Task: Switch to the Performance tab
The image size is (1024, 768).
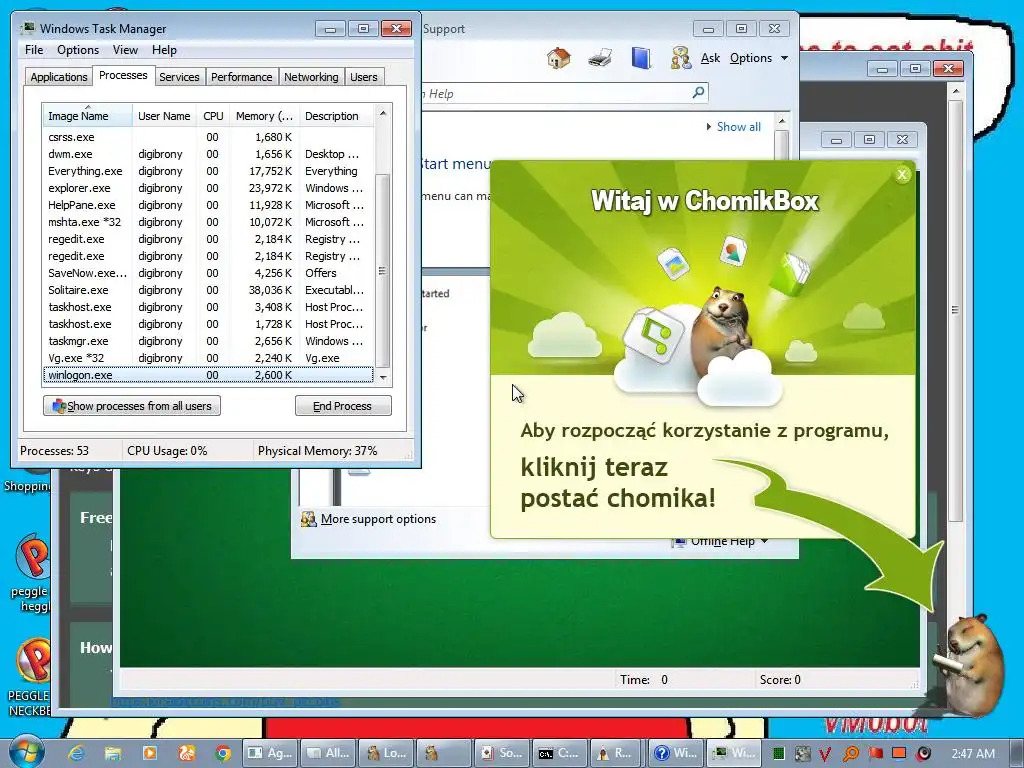Action: (241, 77)
